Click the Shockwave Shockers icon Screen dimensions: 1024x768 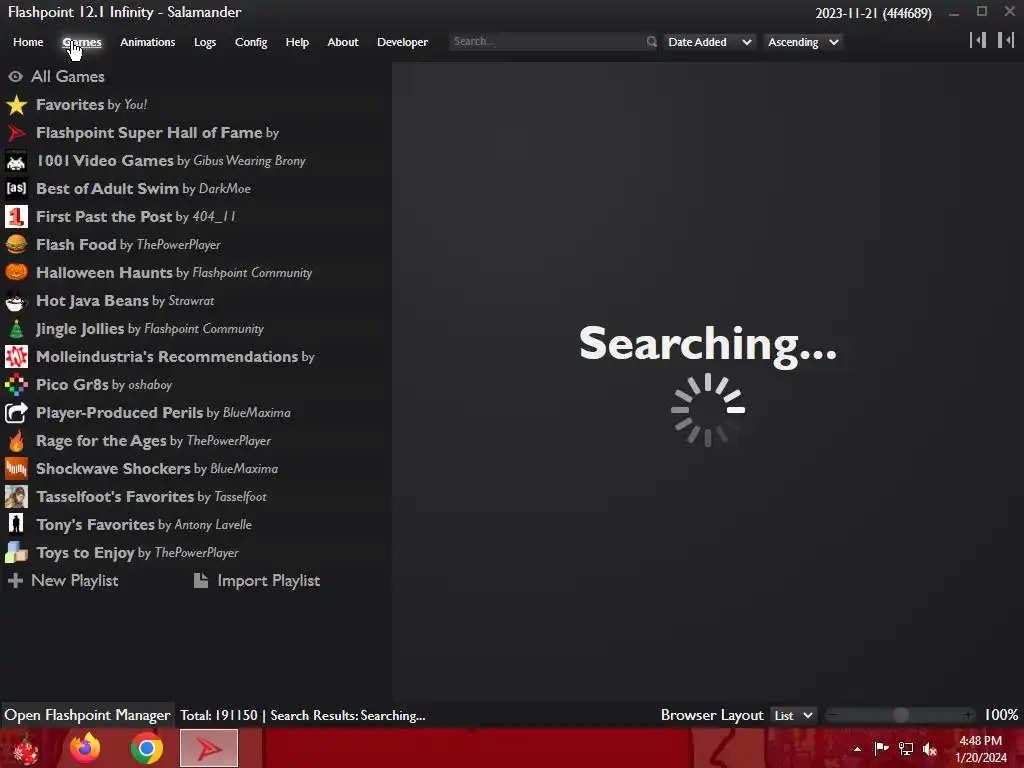tap(16, 469)
